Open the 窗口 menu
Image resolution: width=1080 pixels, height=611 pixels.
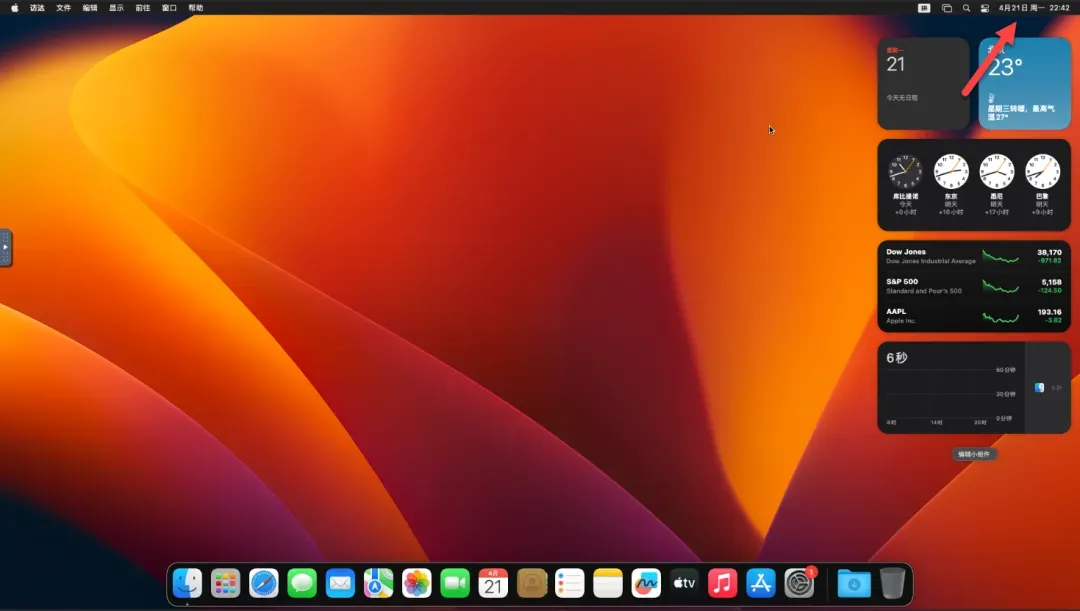click(x=169, y=8)
